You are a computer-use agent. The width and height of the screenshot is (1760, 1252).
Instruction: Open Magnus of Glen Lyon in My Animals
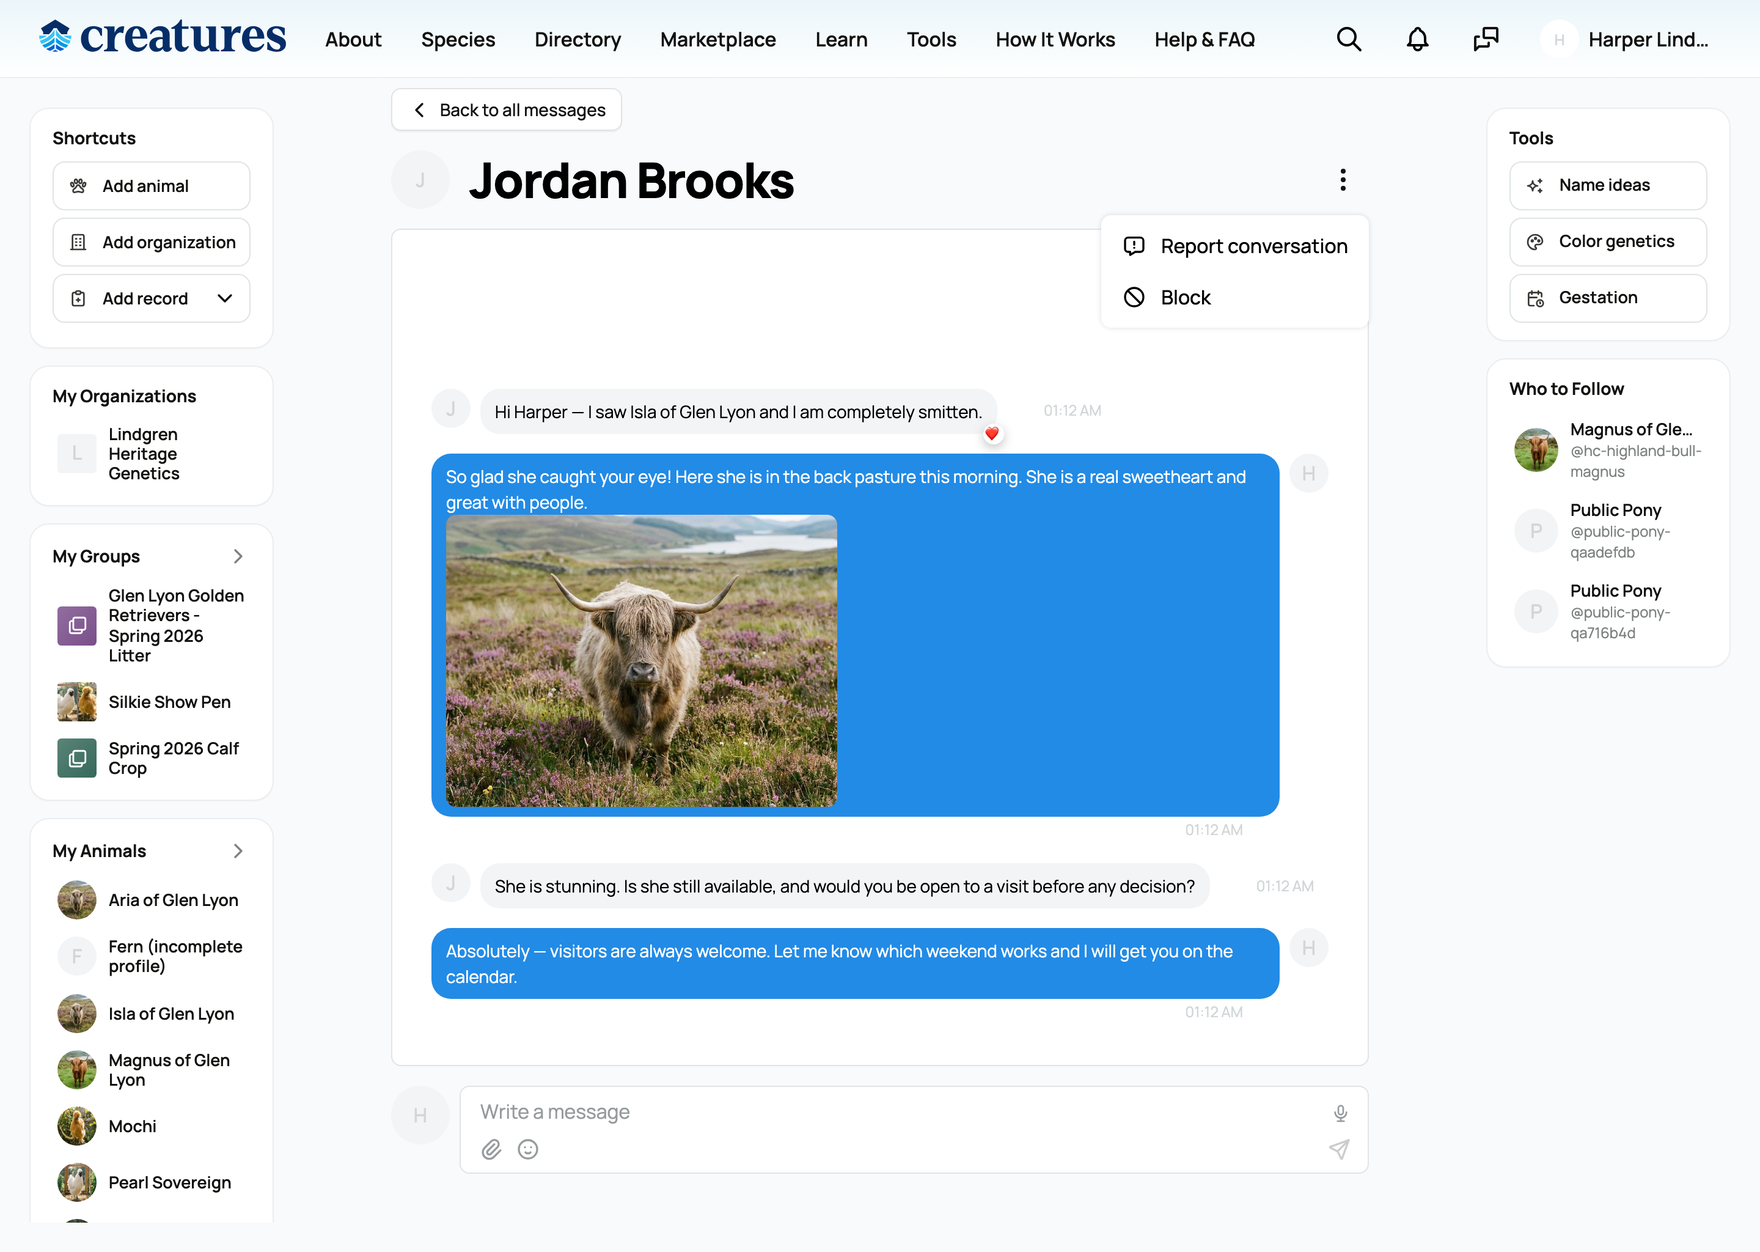(x=150, y=1070)
